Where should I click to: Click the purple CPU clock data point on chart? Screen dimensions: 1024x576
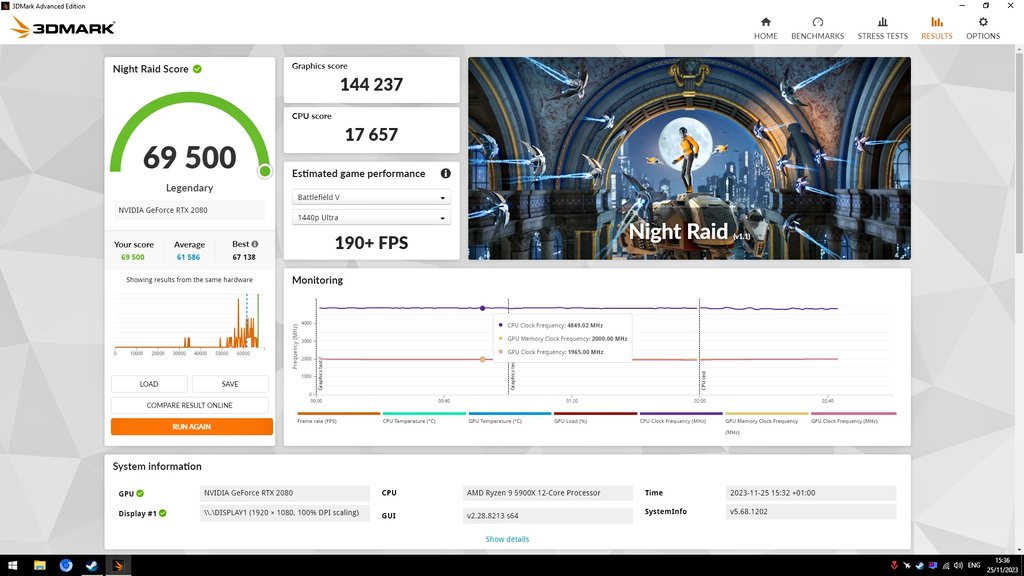tap(483, 308)
